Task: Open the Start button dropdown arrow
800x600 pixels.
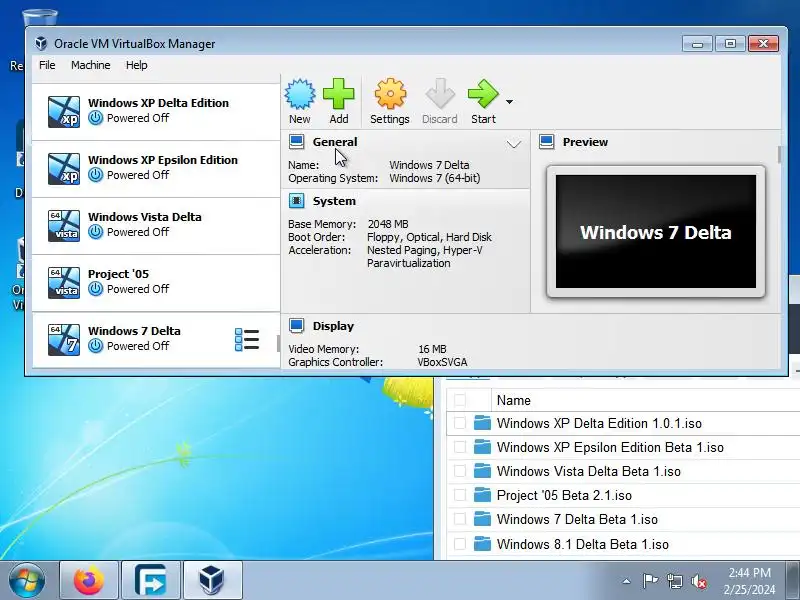Action: coord(509,102)
